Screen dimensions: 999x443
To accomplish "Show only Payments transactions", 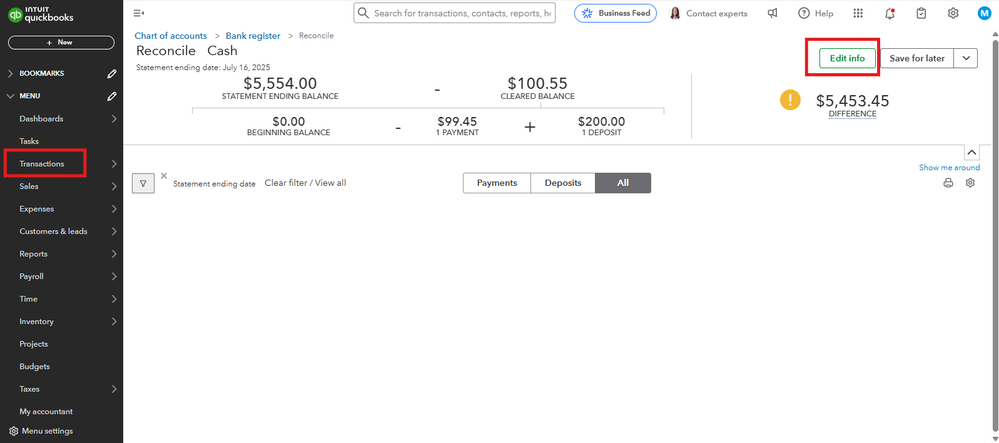I will pos(497,183).
